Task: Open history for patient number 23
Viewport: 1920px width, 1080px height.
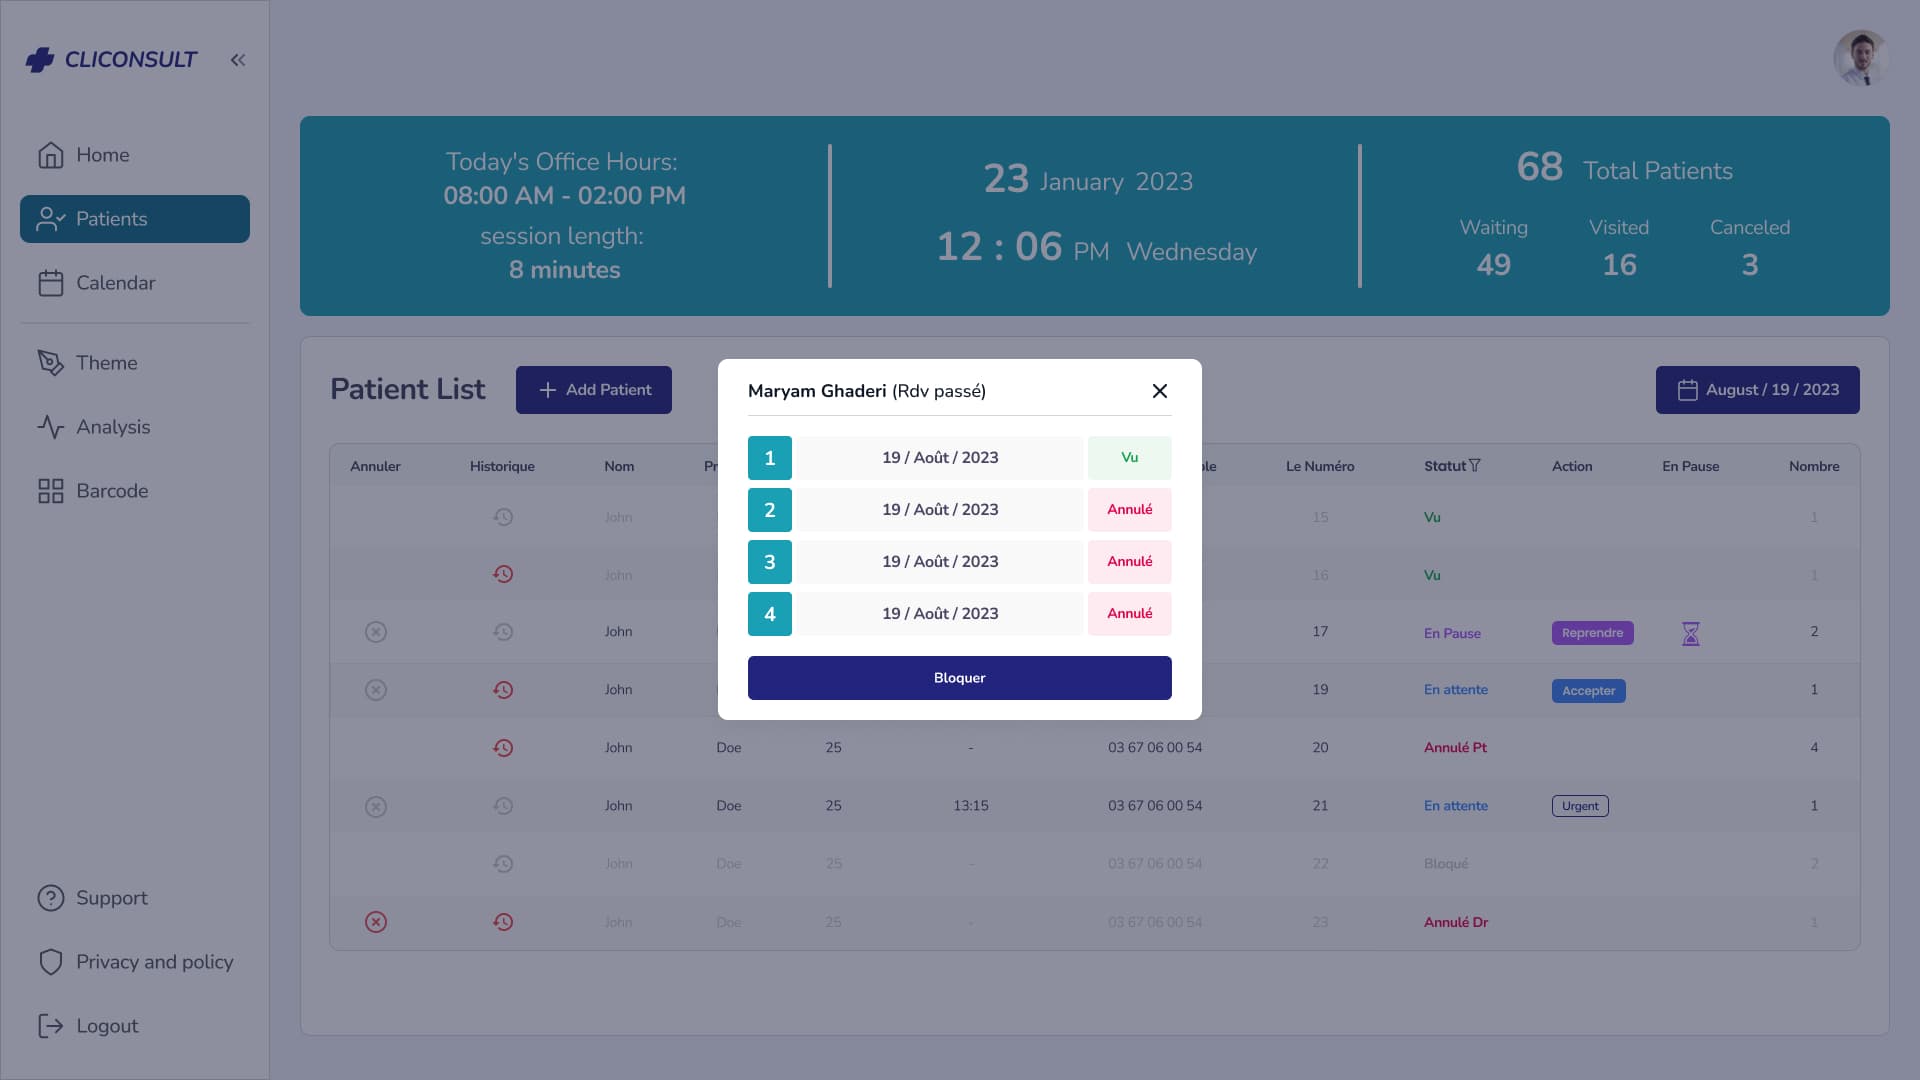Action: (x=503, y=922)
